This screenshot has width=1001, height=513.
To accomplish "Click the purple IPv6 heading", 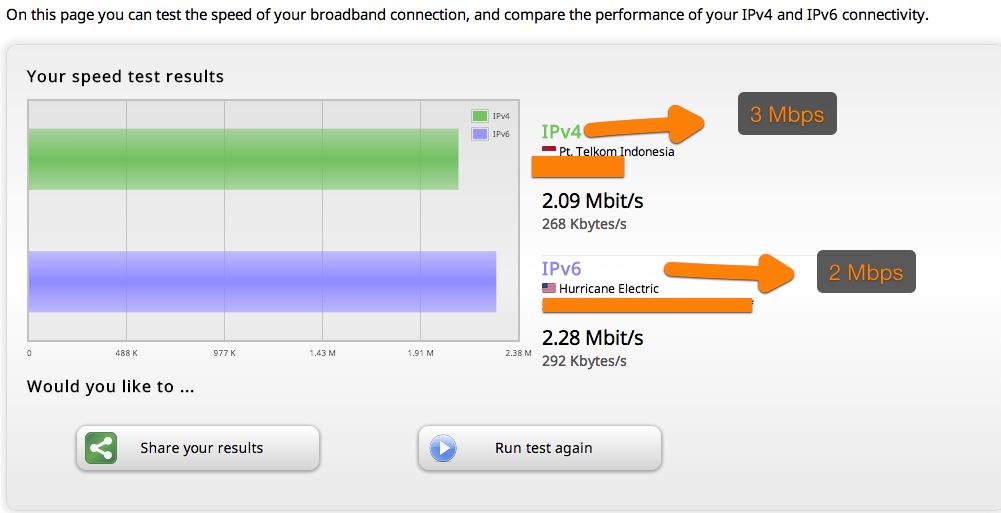I will coord(562,269).
